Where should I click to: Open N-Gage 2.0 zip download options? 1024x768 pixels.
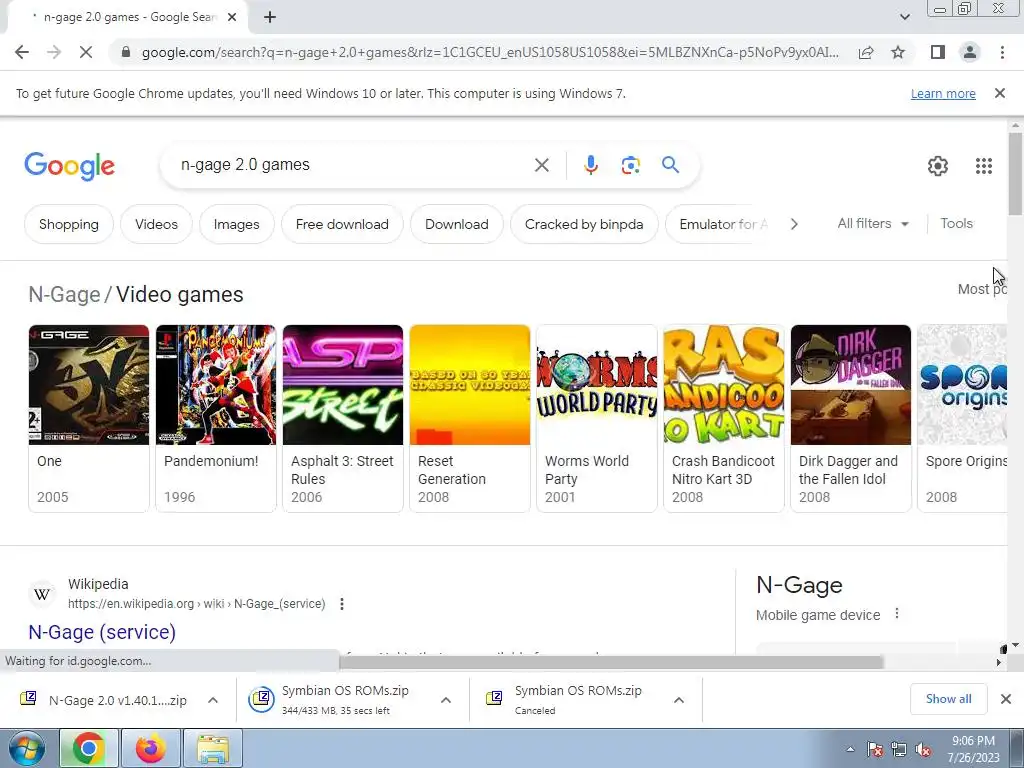click(213, 700)
